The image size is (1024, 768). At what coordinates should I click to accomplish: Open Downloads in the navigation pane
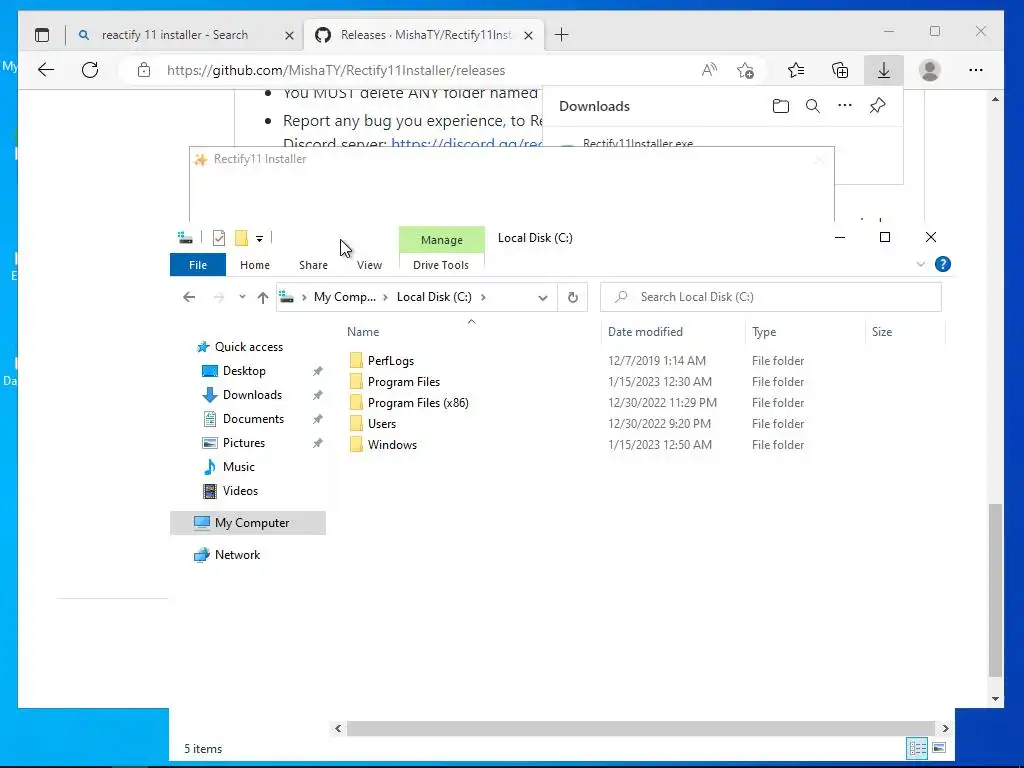click(x=252, y=395)
